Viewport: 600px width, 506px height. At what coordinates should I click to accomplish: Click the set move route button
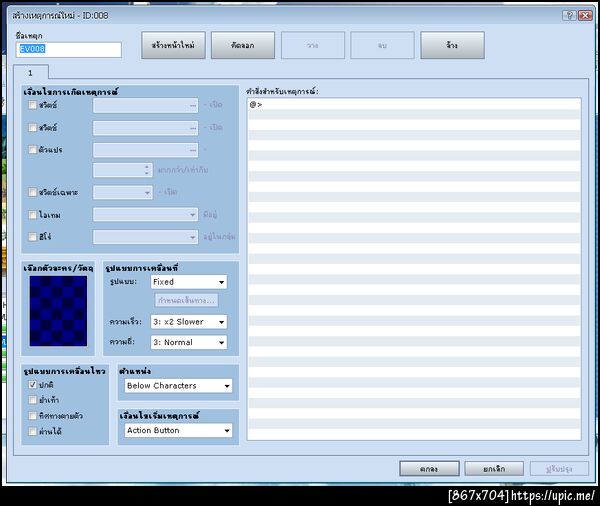[x=187, y=300]
